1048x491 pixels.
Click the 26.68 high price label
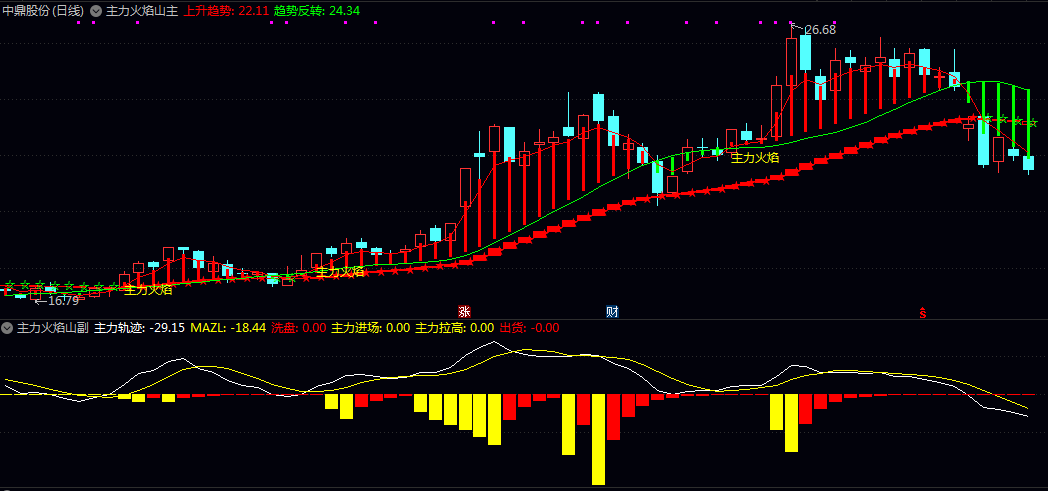(x=819, y=29)
